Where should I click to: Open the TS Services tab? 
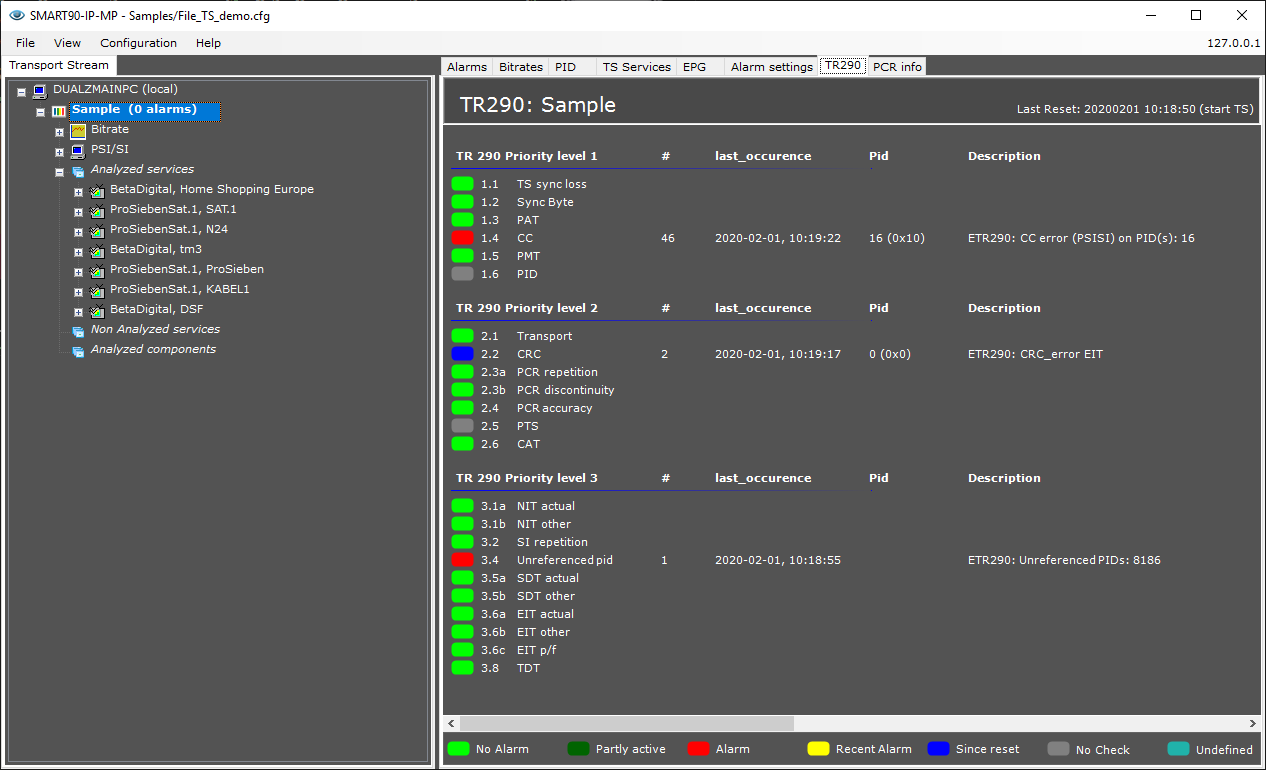[637, 67]
